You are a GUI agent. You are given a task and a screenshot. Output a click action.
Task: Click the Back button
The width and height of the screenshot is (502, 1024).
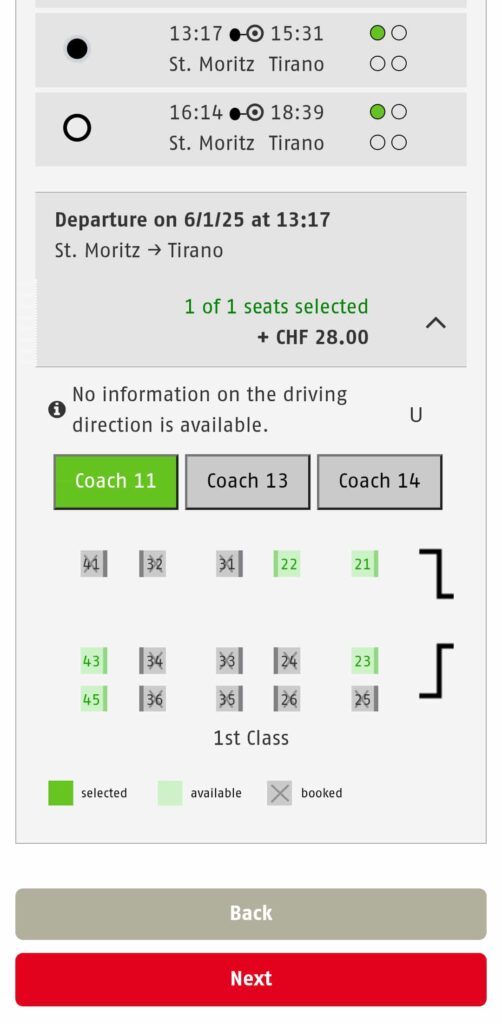pyautogui.click(x=251, y=914)
